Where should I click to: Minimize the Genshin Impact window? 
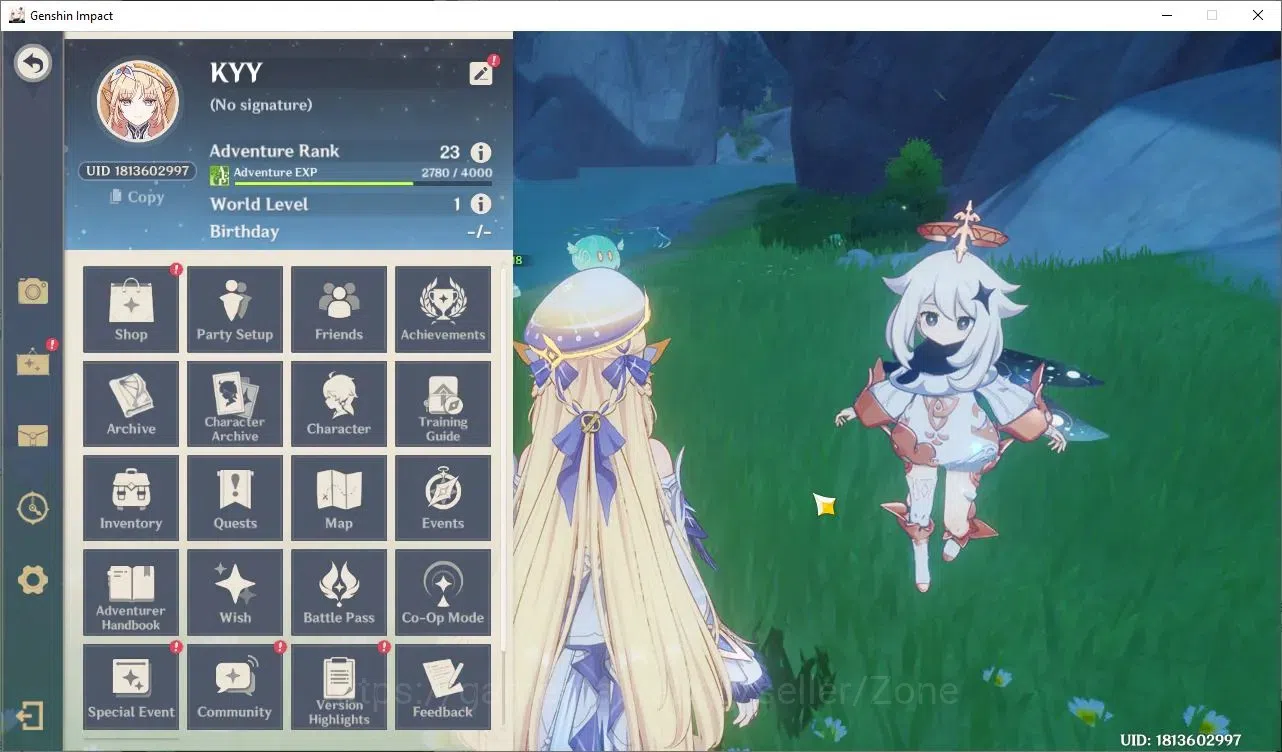1167,15
